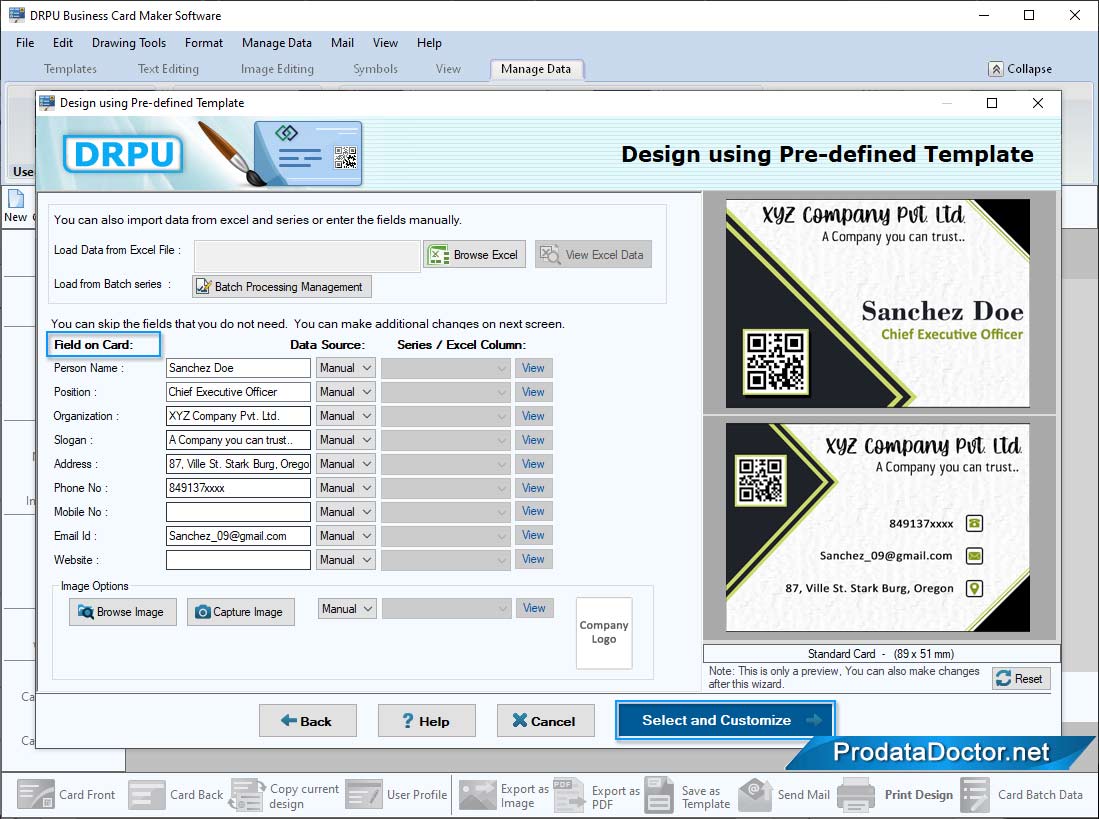
Task: Click the View Excel Data button
Action: (x=594, y=255)
